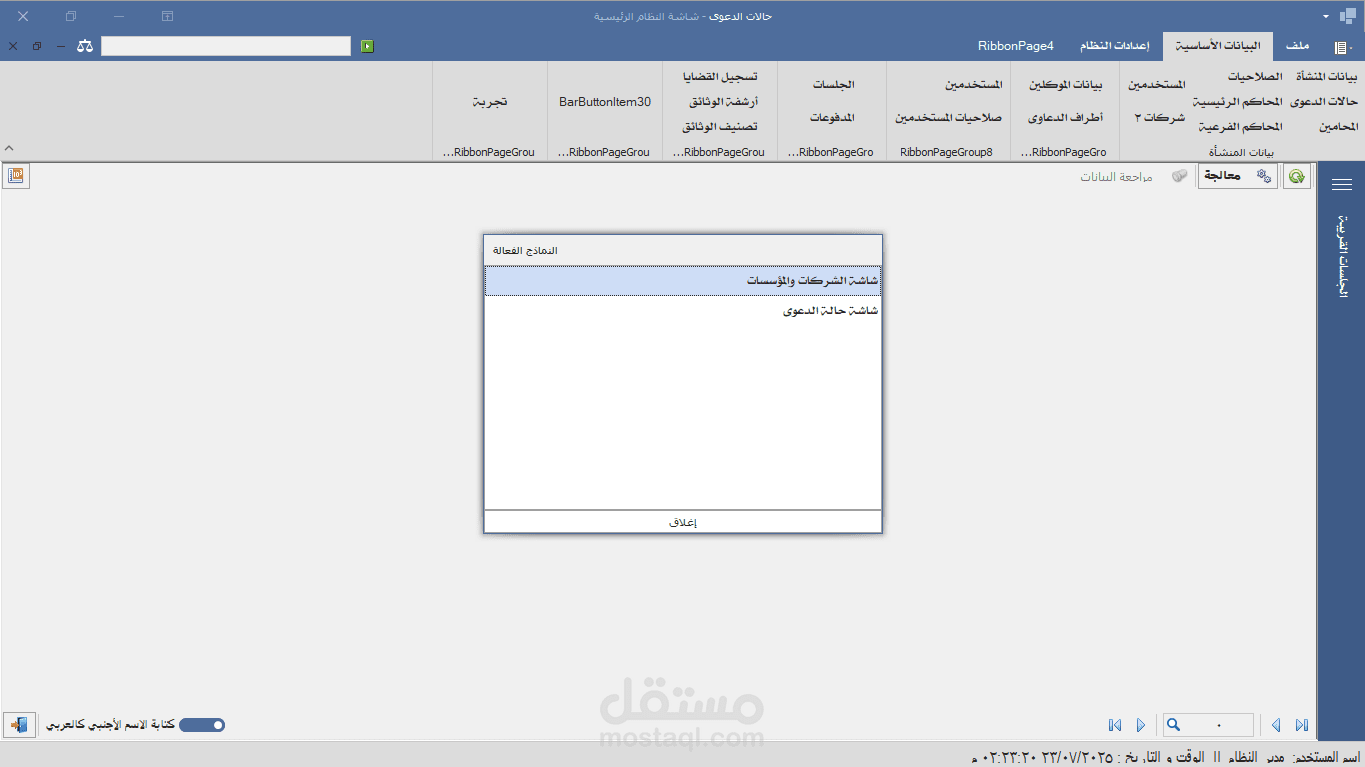The width and height of the screenshot is (1365, 767).
Task: Click the green refresh icon button
Action: (1297, 176)
